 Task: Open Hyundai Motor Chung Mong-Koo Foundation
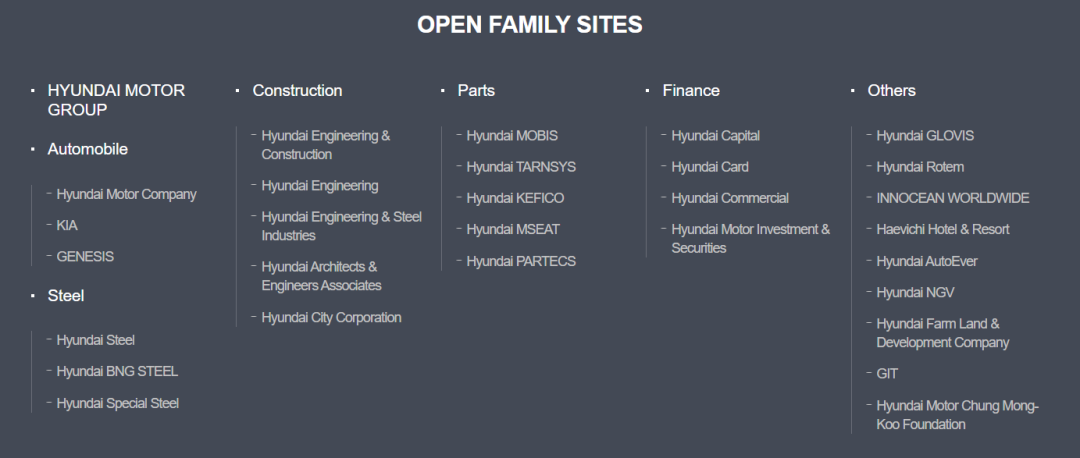click(957, 415)
